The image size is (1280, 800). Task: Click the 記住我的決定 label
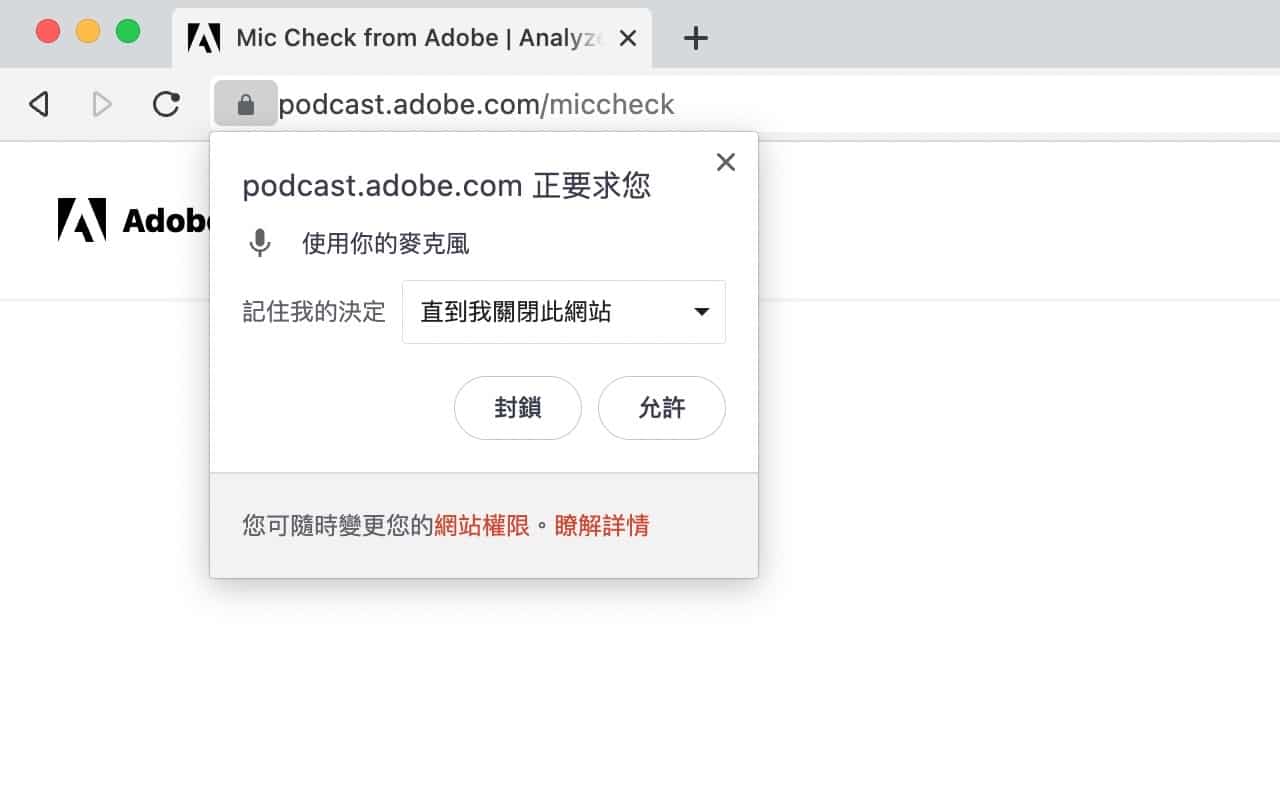coord(314,312)
